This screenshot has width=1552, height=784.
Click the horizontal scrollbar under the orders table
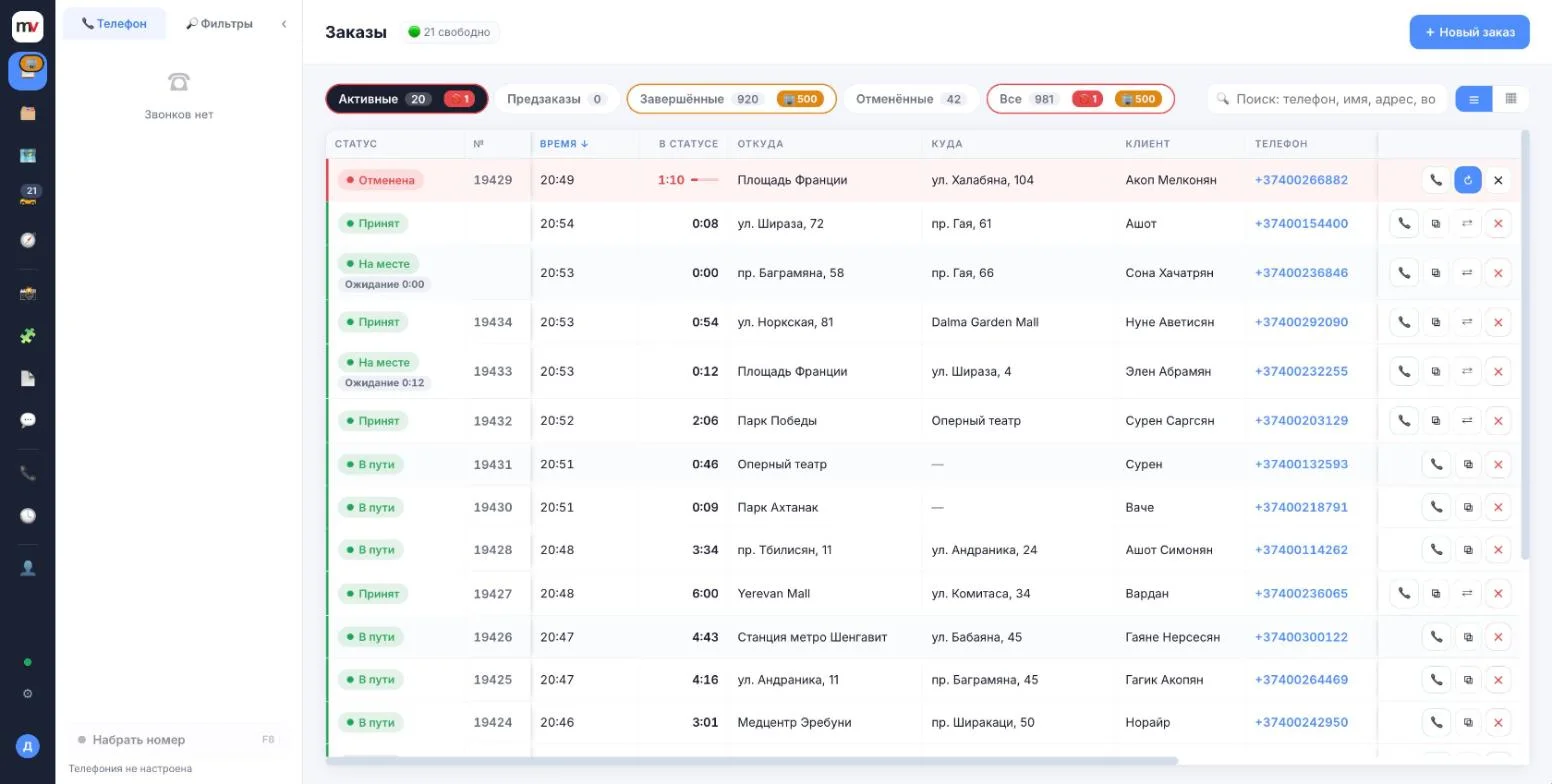[x=752, y=761]
